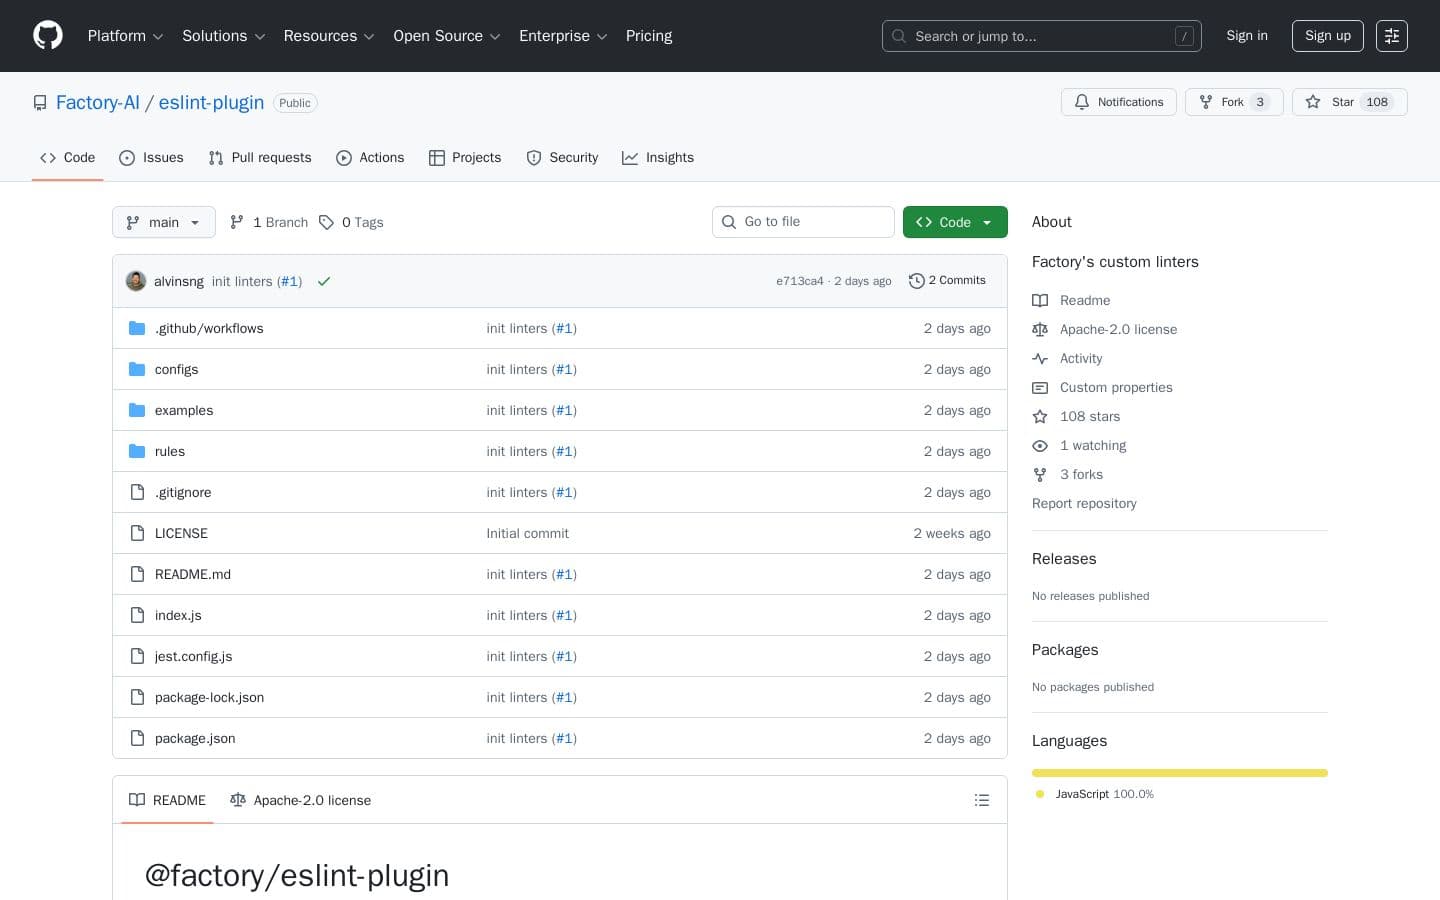The image size is (1440, 900).
Task: Click the Report repository link
Action: pos(1084,503)
